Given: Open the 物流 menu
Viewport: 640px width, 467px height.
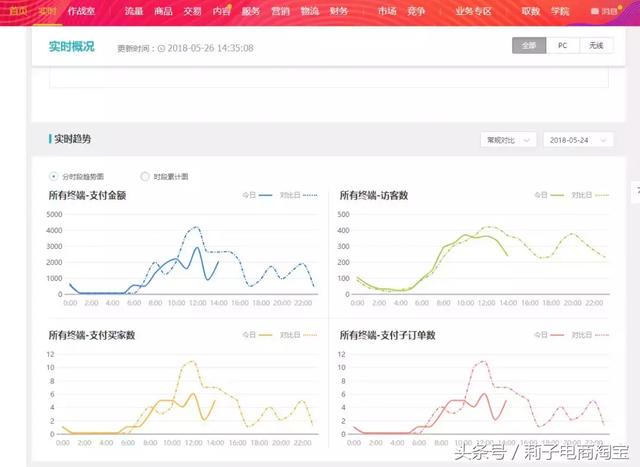Looking at the screenshot, I should (x=310, y=11).
